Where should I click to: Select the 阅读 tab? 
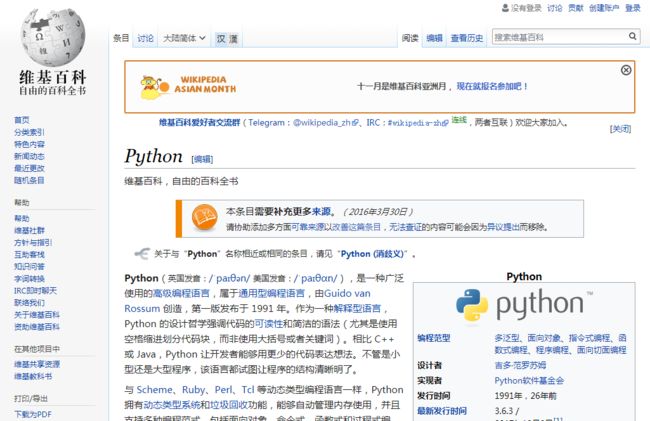[410, 38]
